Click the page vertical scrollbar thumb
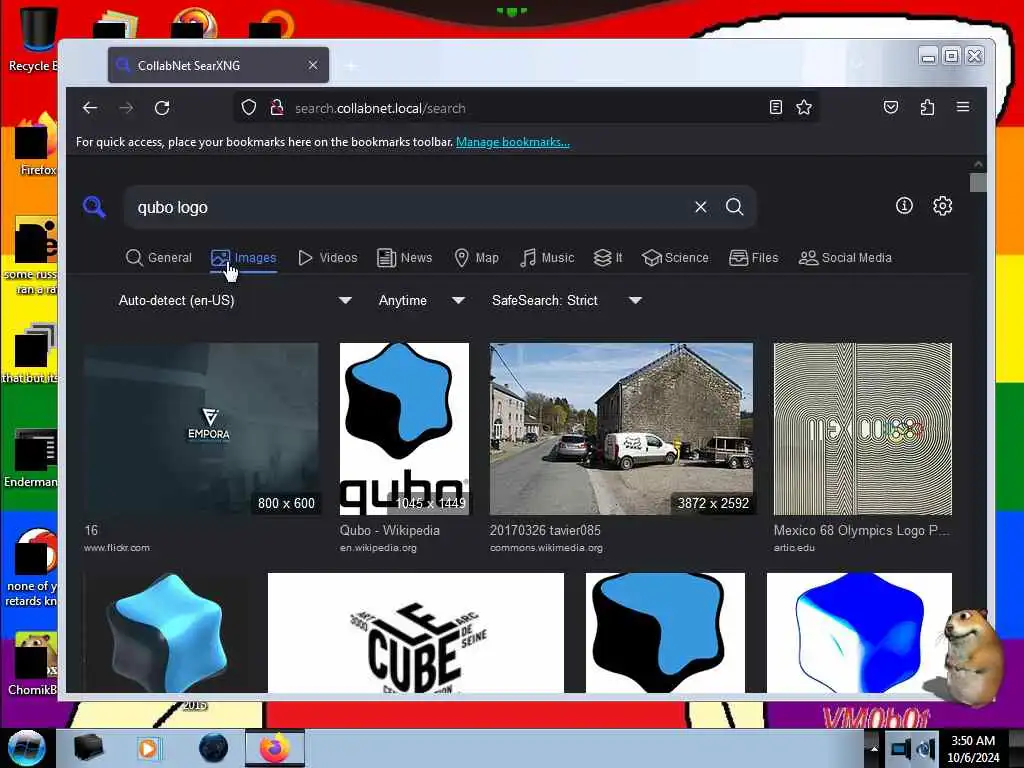The width and height of the screenshot is (1024, 768). click(978, 182)
